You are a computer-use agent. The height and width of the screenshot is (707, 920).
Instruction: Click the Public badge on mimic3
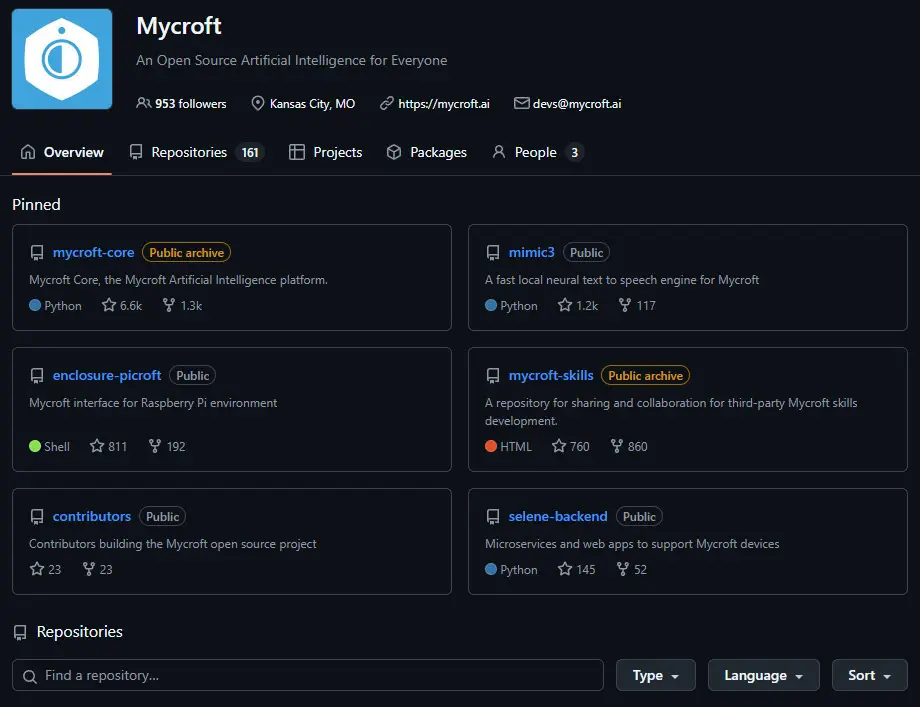point(587,252)
